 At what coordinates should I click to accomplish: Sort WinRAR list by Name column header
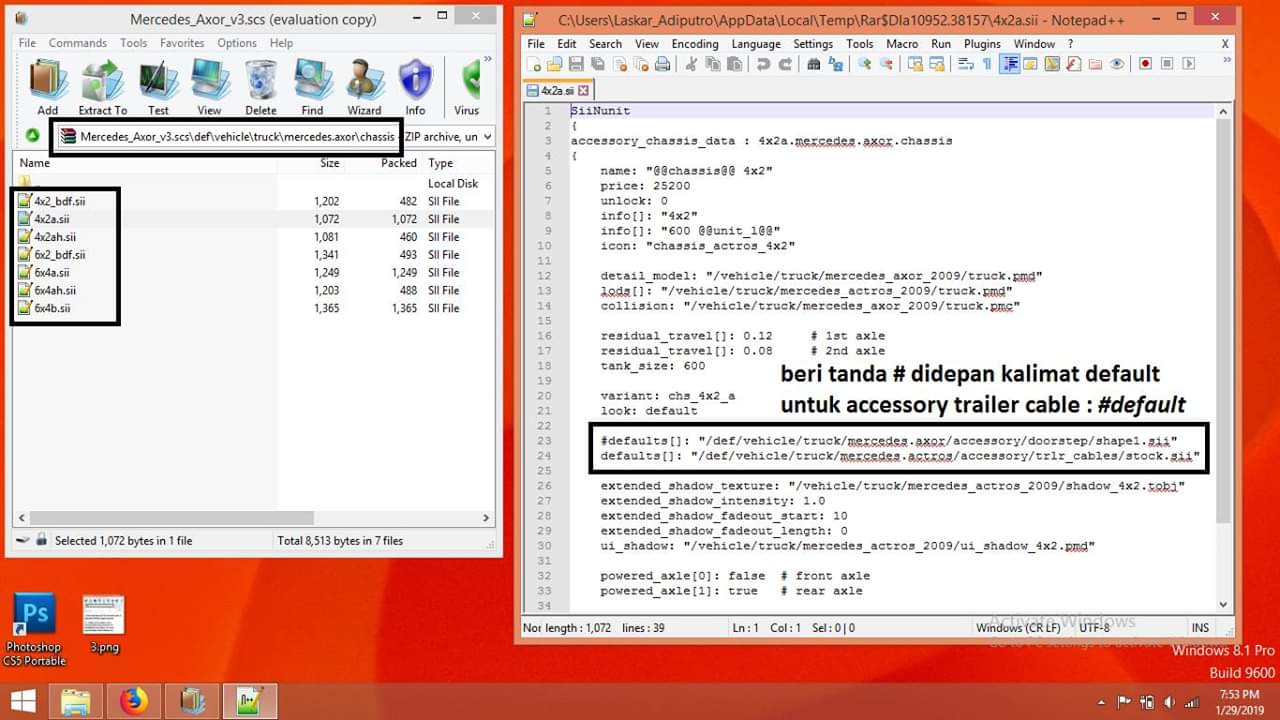(35, 163)
